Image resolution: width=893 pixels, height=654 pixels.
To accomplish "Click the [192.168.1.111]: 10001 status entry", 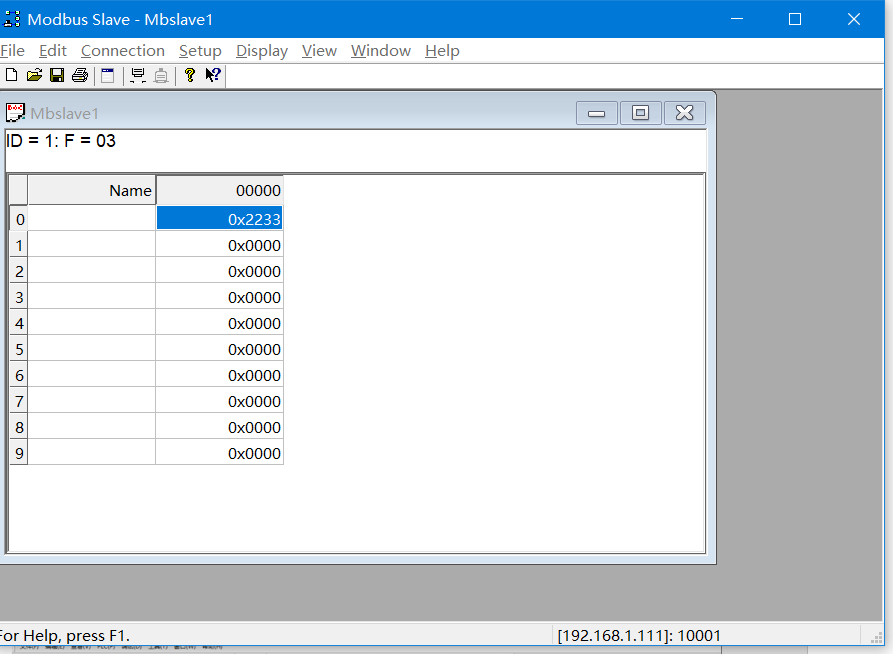I will point(639,635).
